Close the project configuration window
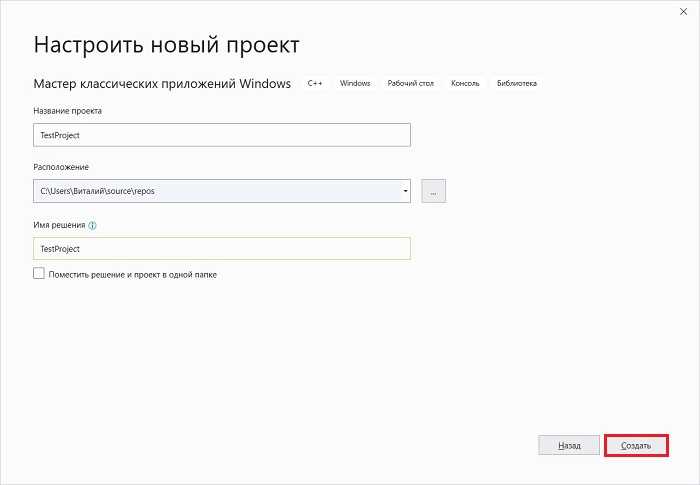This screenshot has width=700, height=485. pos(681,15)
